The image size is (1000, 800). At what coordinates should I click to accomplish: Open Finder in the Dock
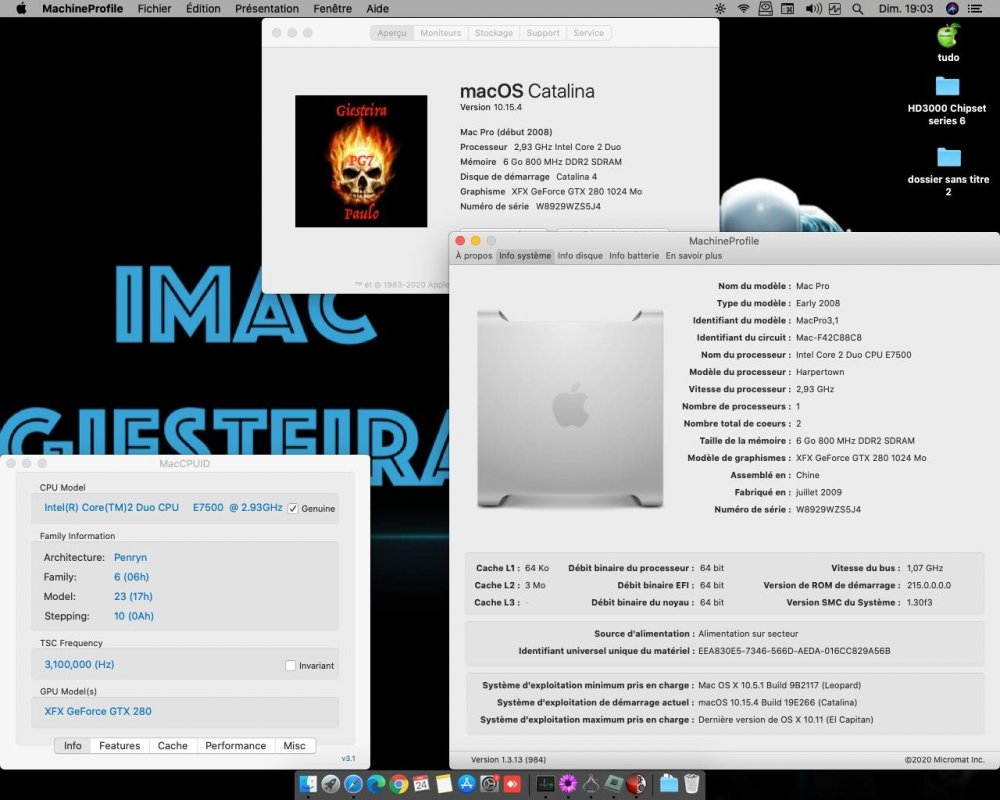(308, 784)
